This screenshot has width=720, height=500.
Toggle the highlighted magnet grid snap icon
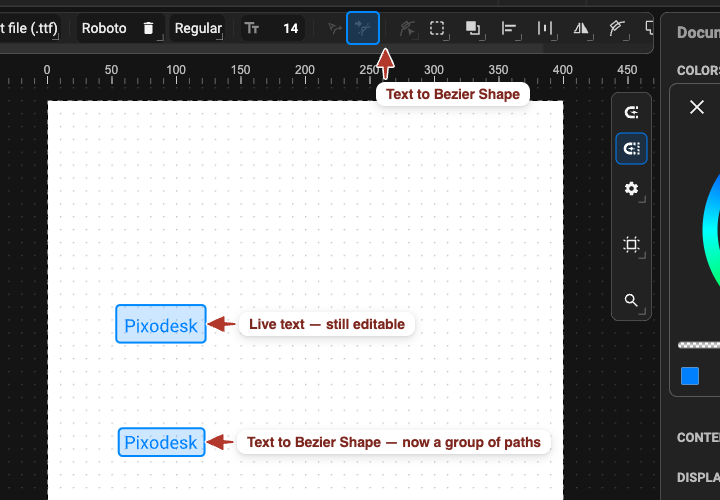(631, 148)
